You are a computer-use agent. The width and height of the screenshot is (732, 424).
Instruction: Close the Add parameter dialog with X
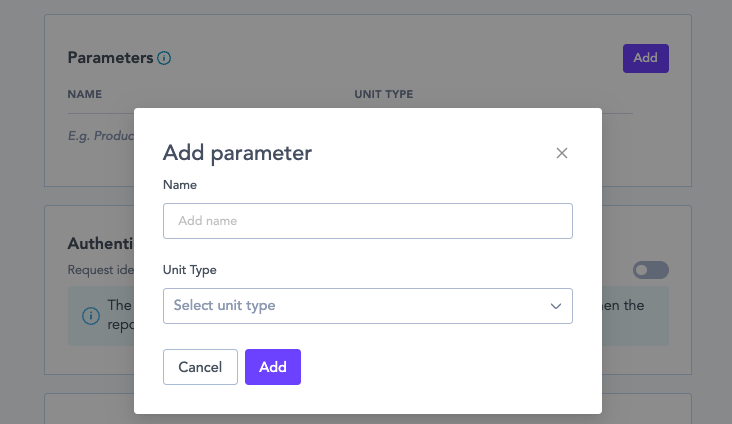pos(562,153)
